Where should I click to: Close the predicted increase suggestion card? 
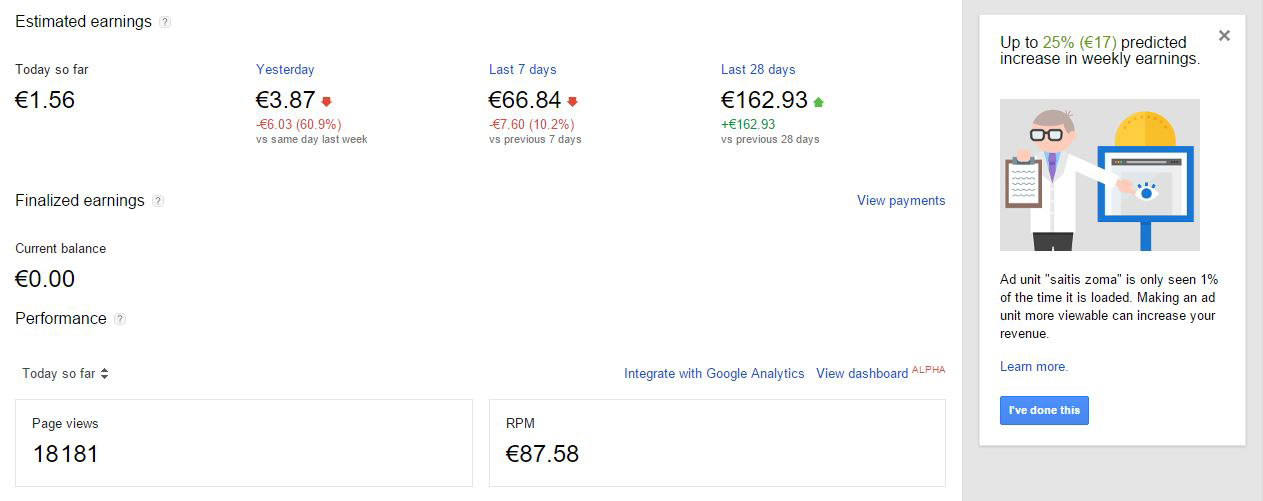pos(1224,36)
